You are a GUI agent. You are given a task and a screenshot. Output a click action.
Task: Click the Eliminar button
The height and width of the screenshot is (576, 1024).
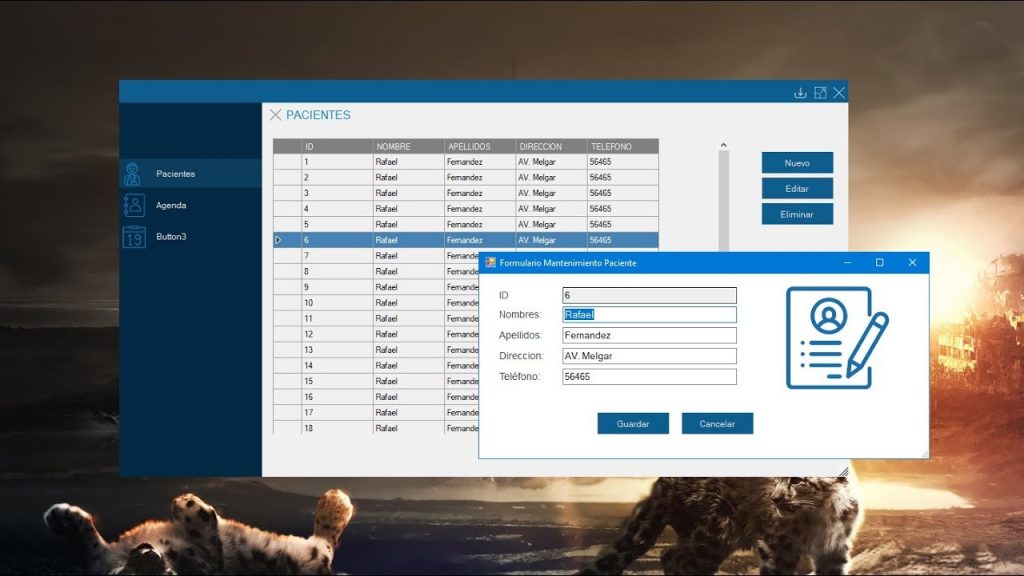[797, 213]
